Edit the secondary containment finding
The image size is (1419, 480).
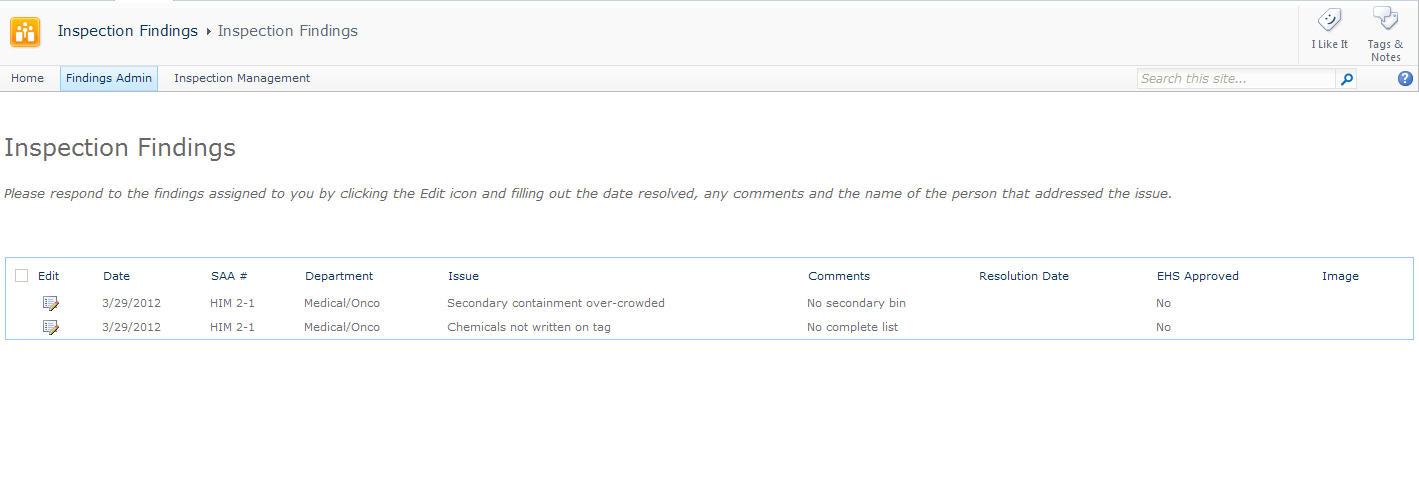click(x=50, y=303)
